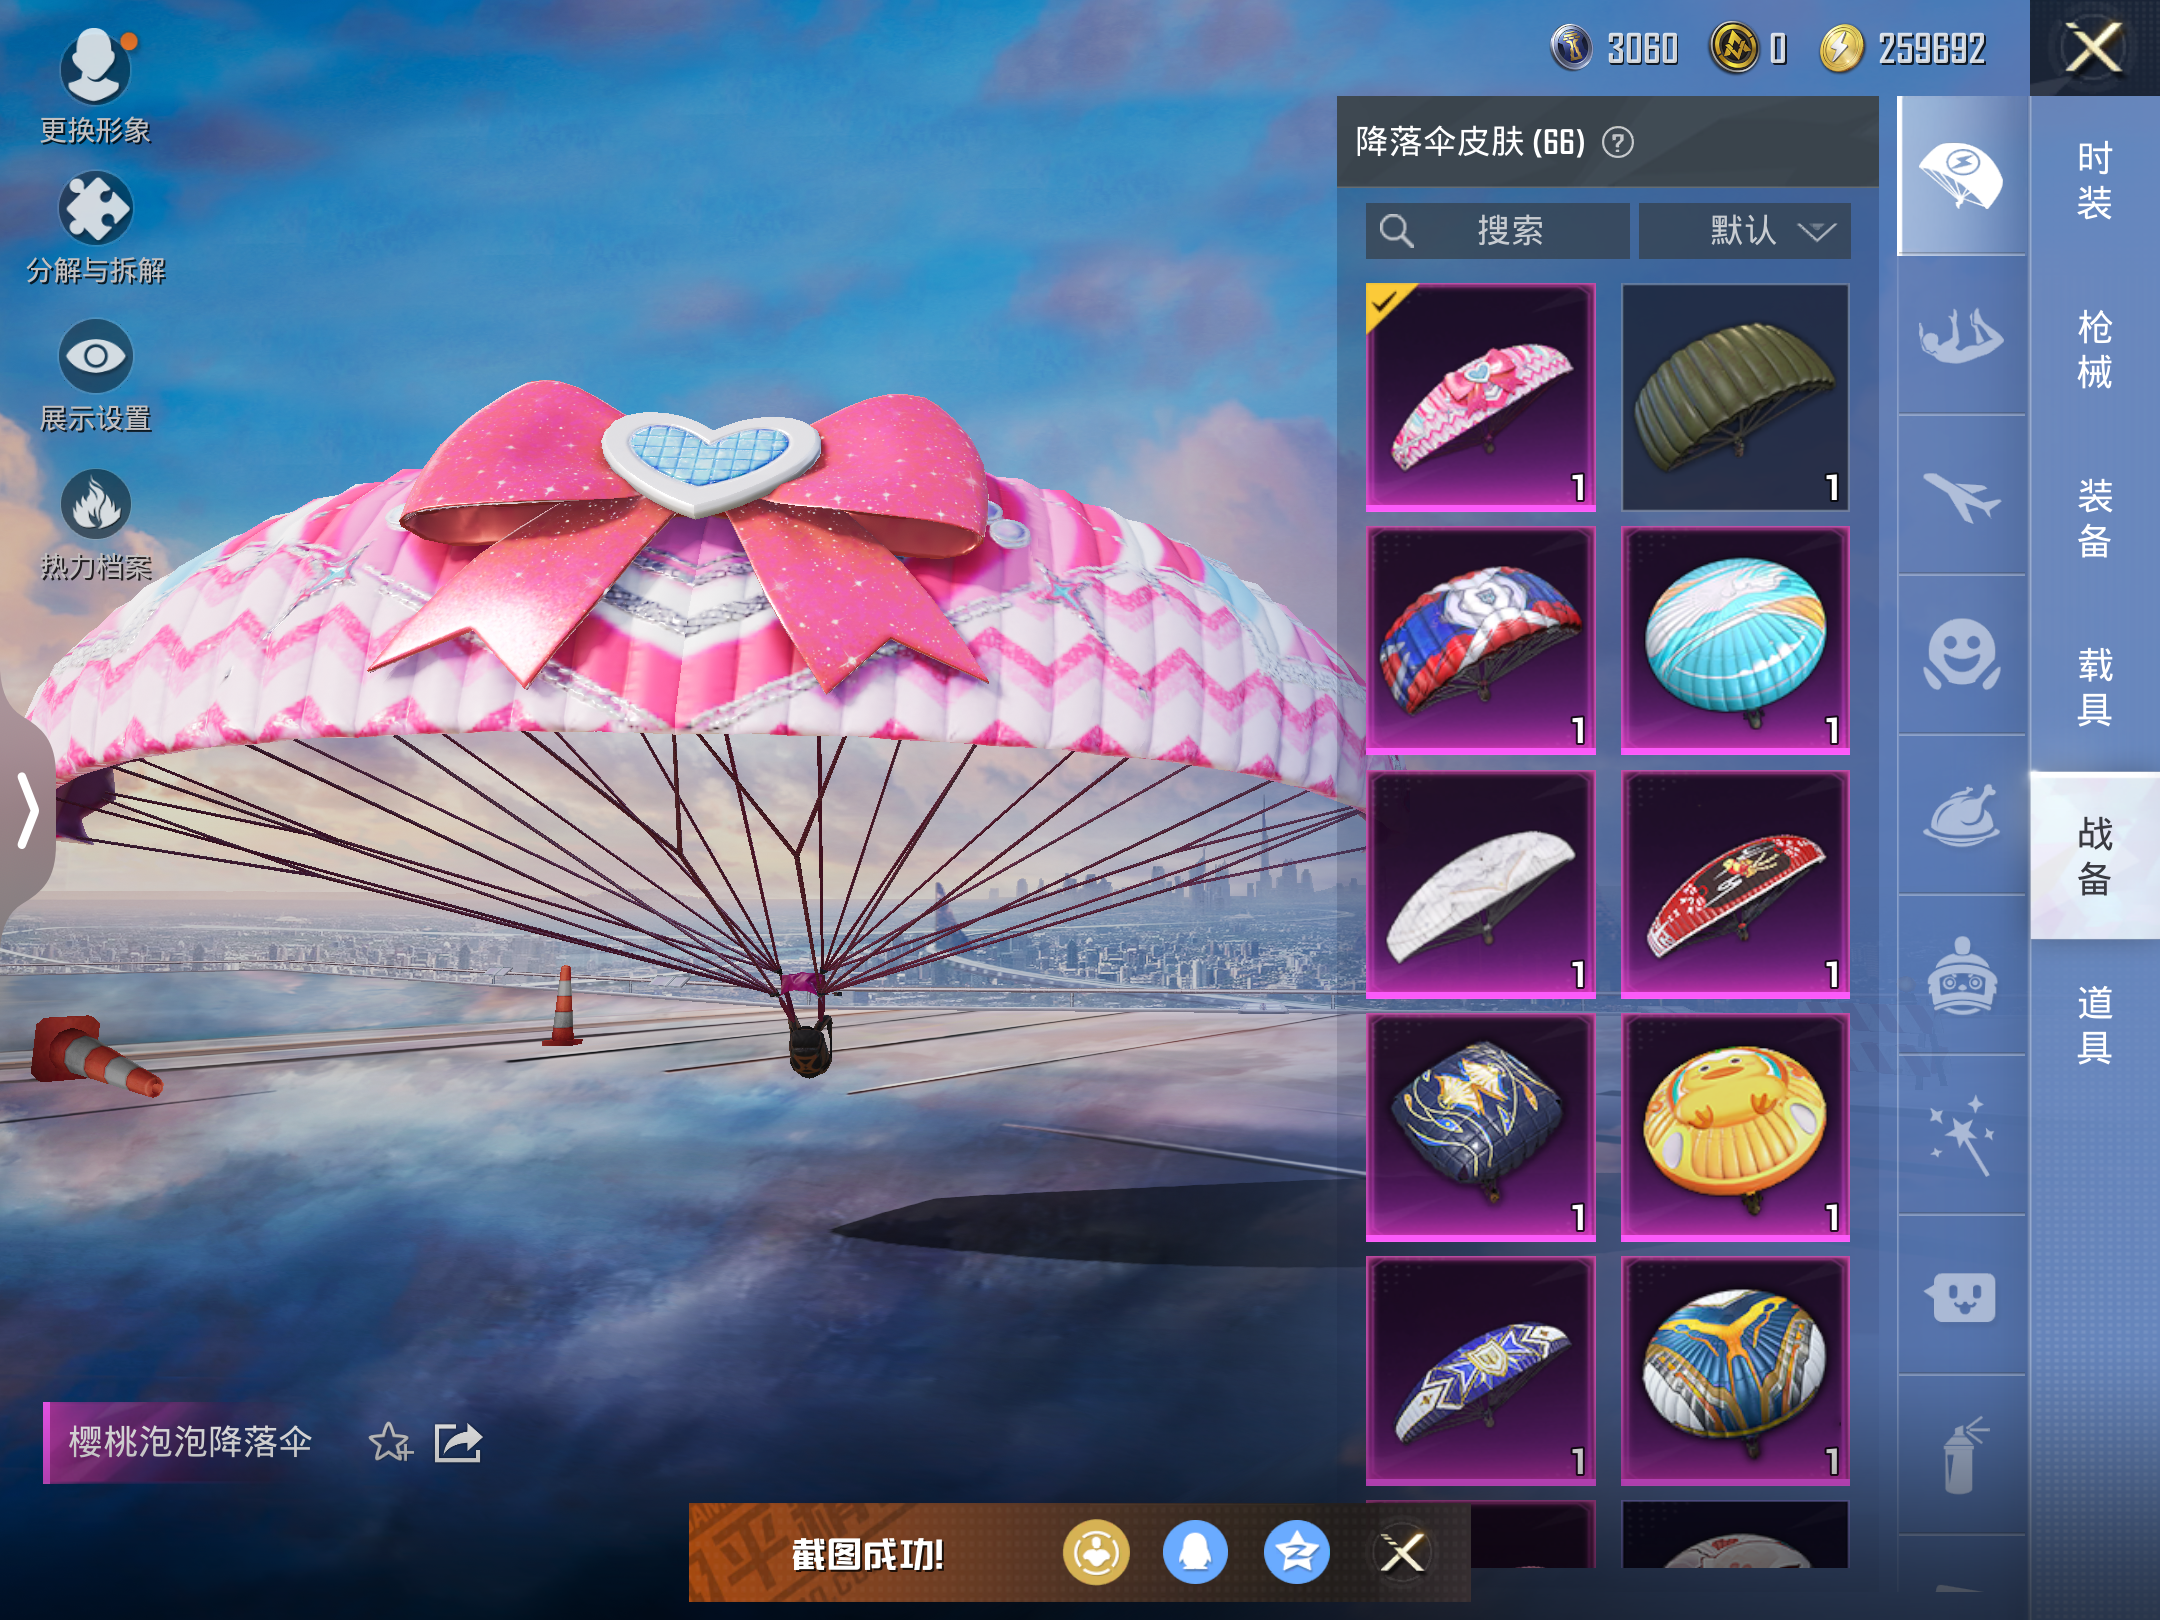Select the olive green default parachute
The width and height of the screenshot is (2160, 1620).
(x=1735, y=397)
